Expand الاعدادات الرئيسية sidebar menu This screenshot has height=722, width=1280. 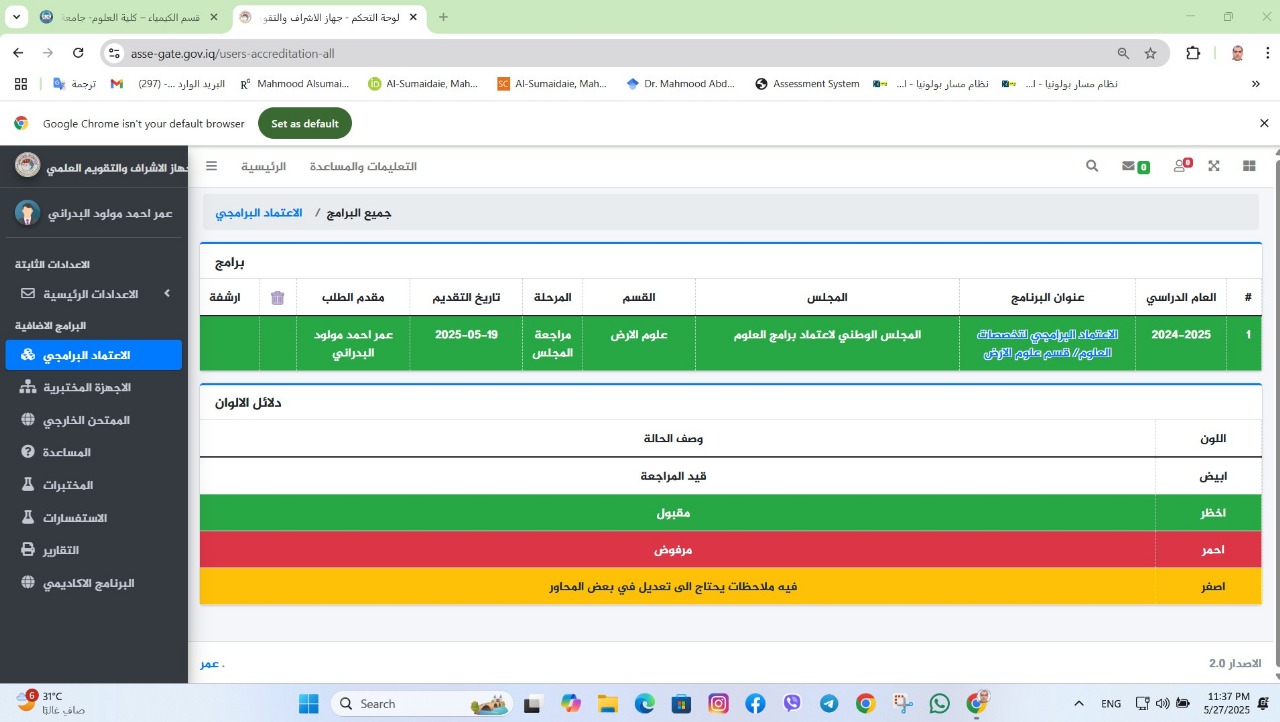tap(92, 294)
